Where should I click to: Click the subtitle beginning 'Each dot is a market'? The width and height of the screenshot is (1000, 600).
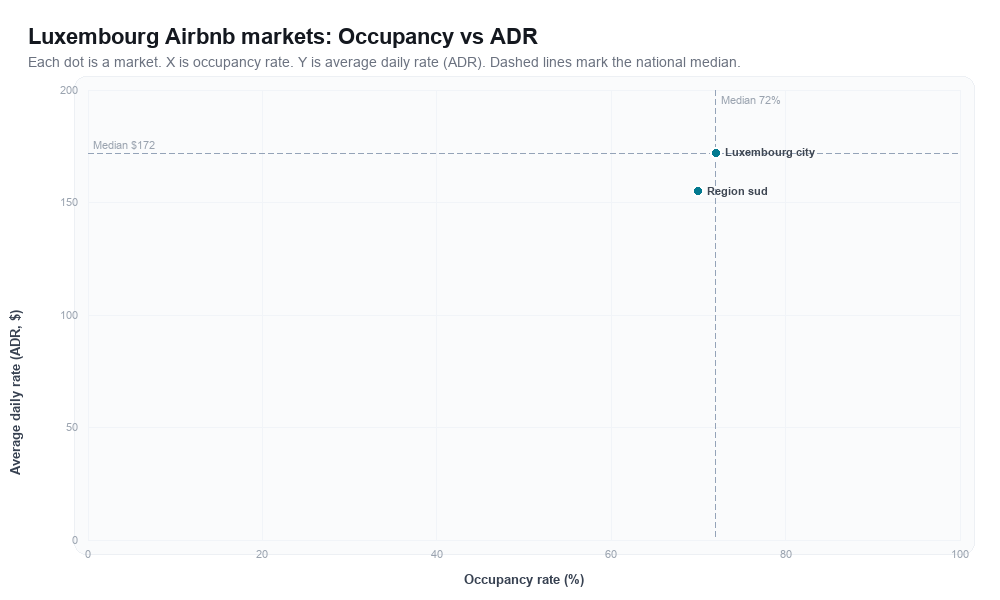[384, 62]
